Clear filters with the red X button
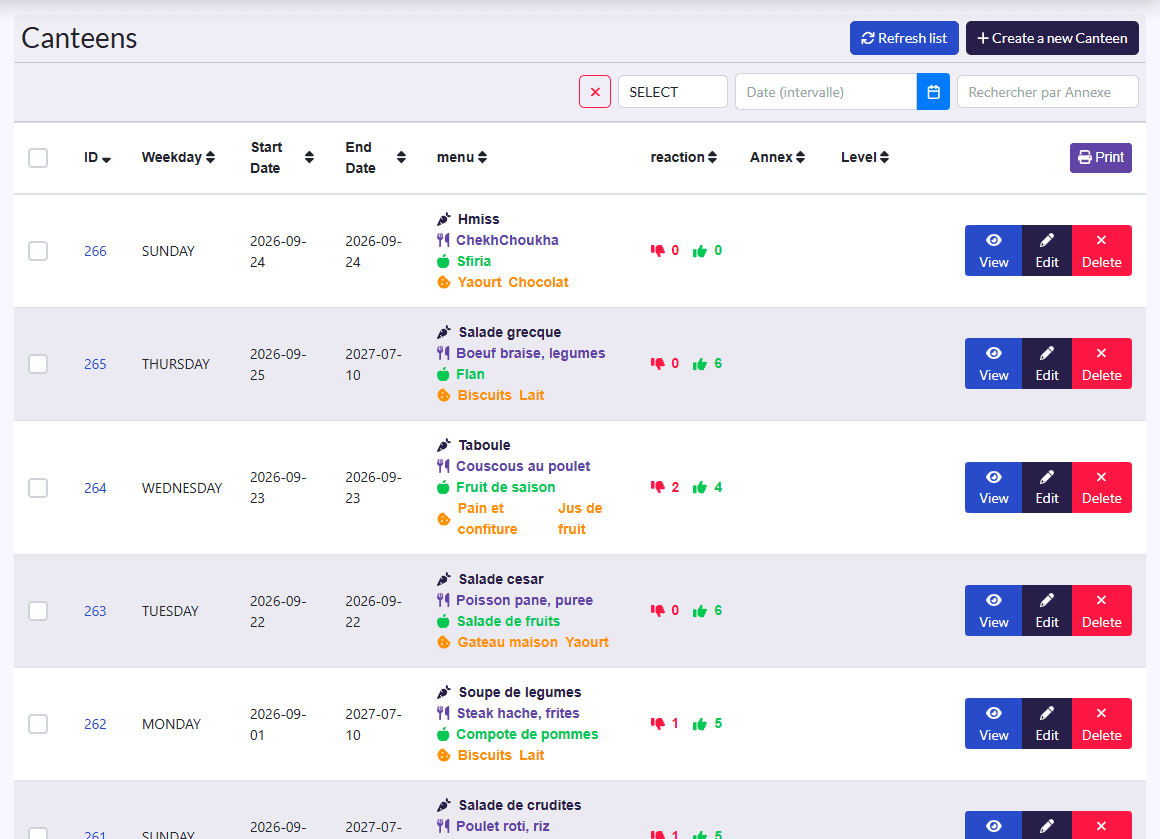This screenshot has width=1160, height=839. click(x=595, y=92)
